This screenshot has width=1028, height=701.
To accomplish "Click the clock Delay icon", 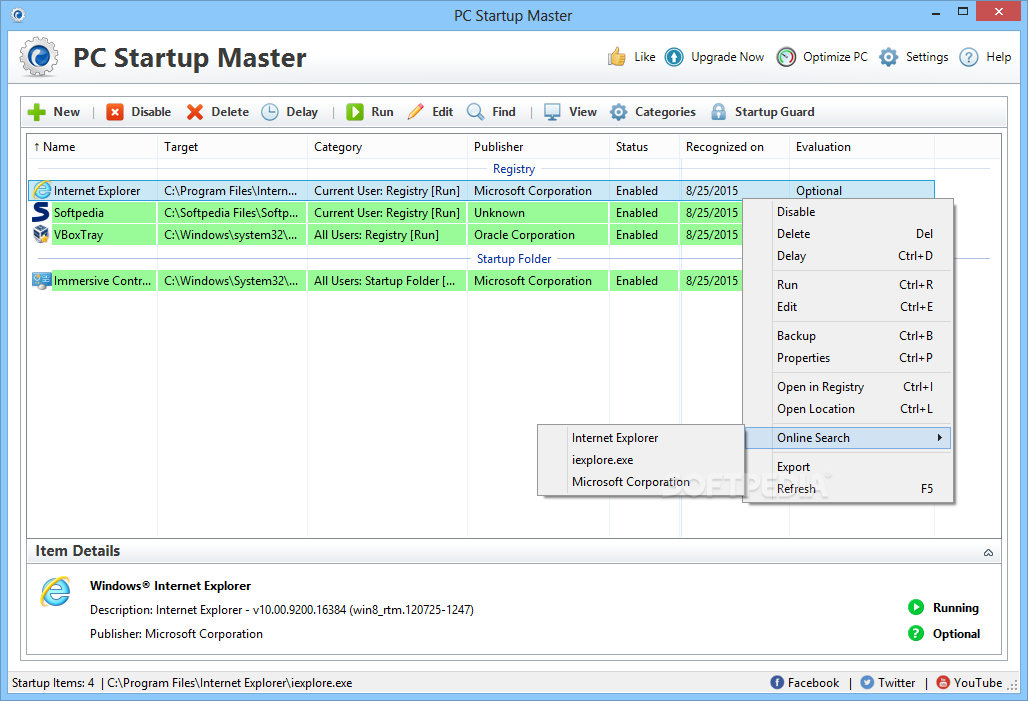I will (x=270, y=112).
